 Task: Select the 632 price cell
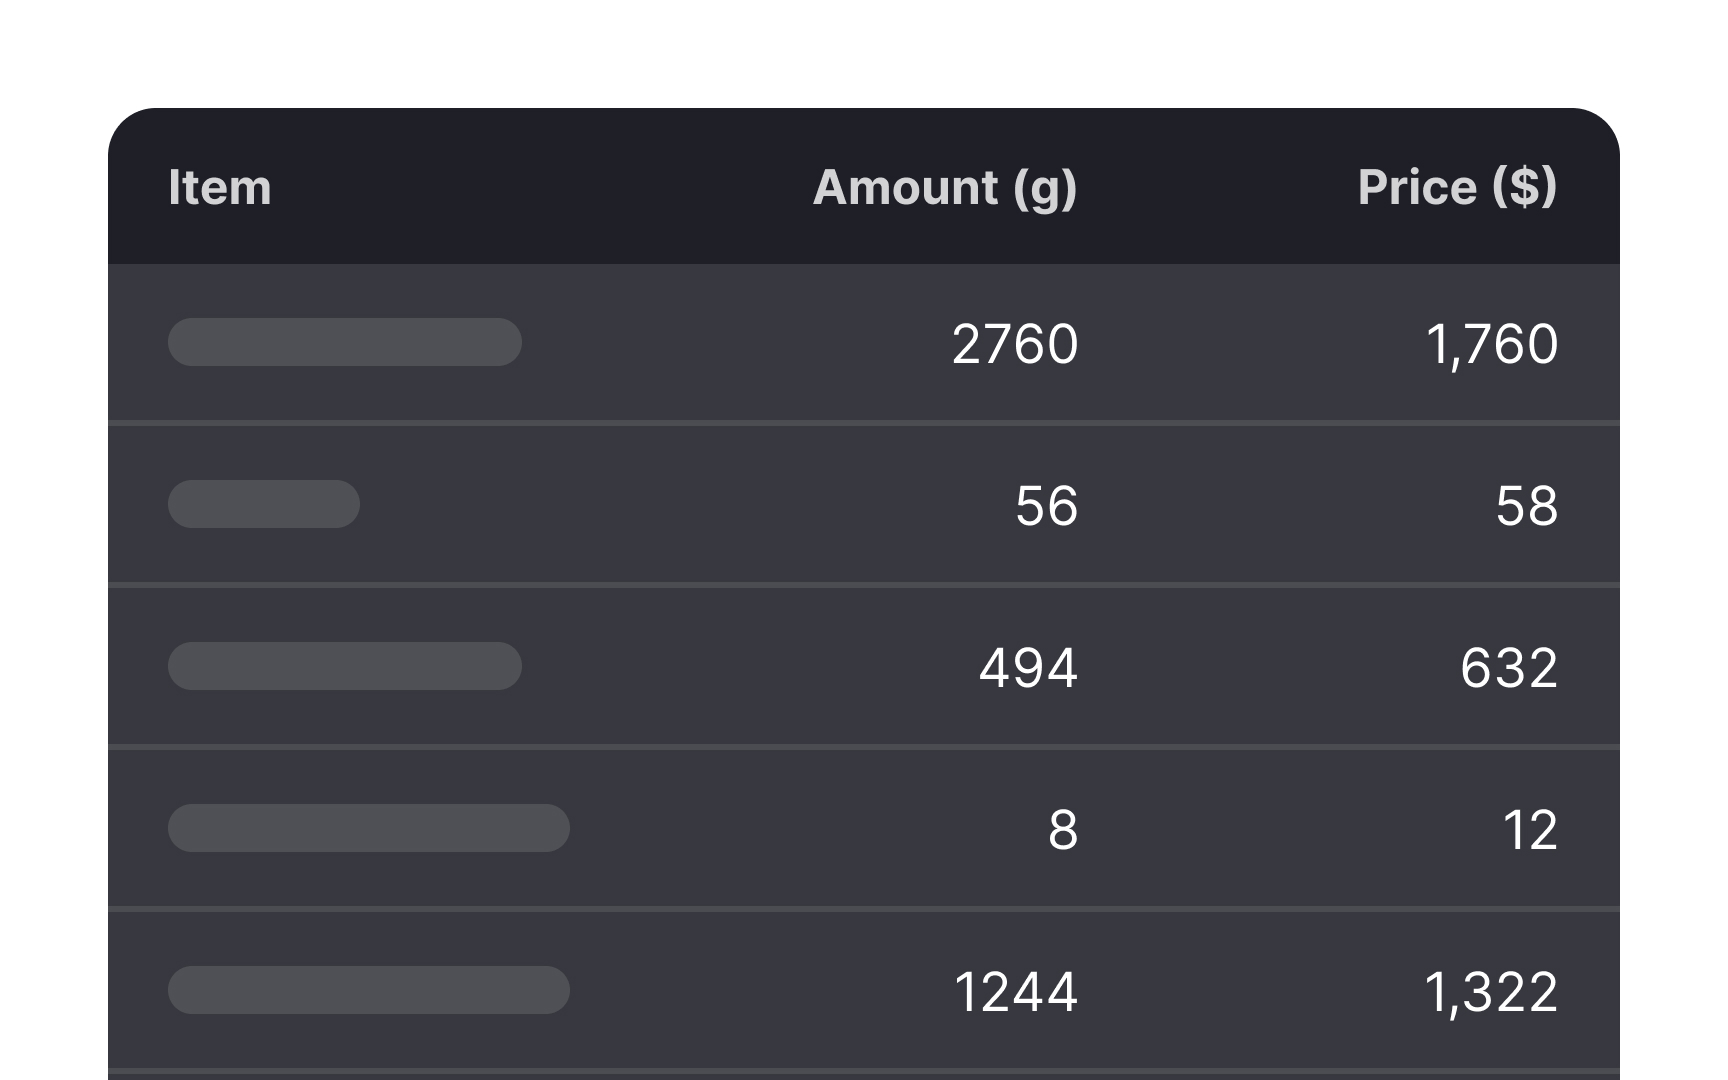[x=1508, y=668]
